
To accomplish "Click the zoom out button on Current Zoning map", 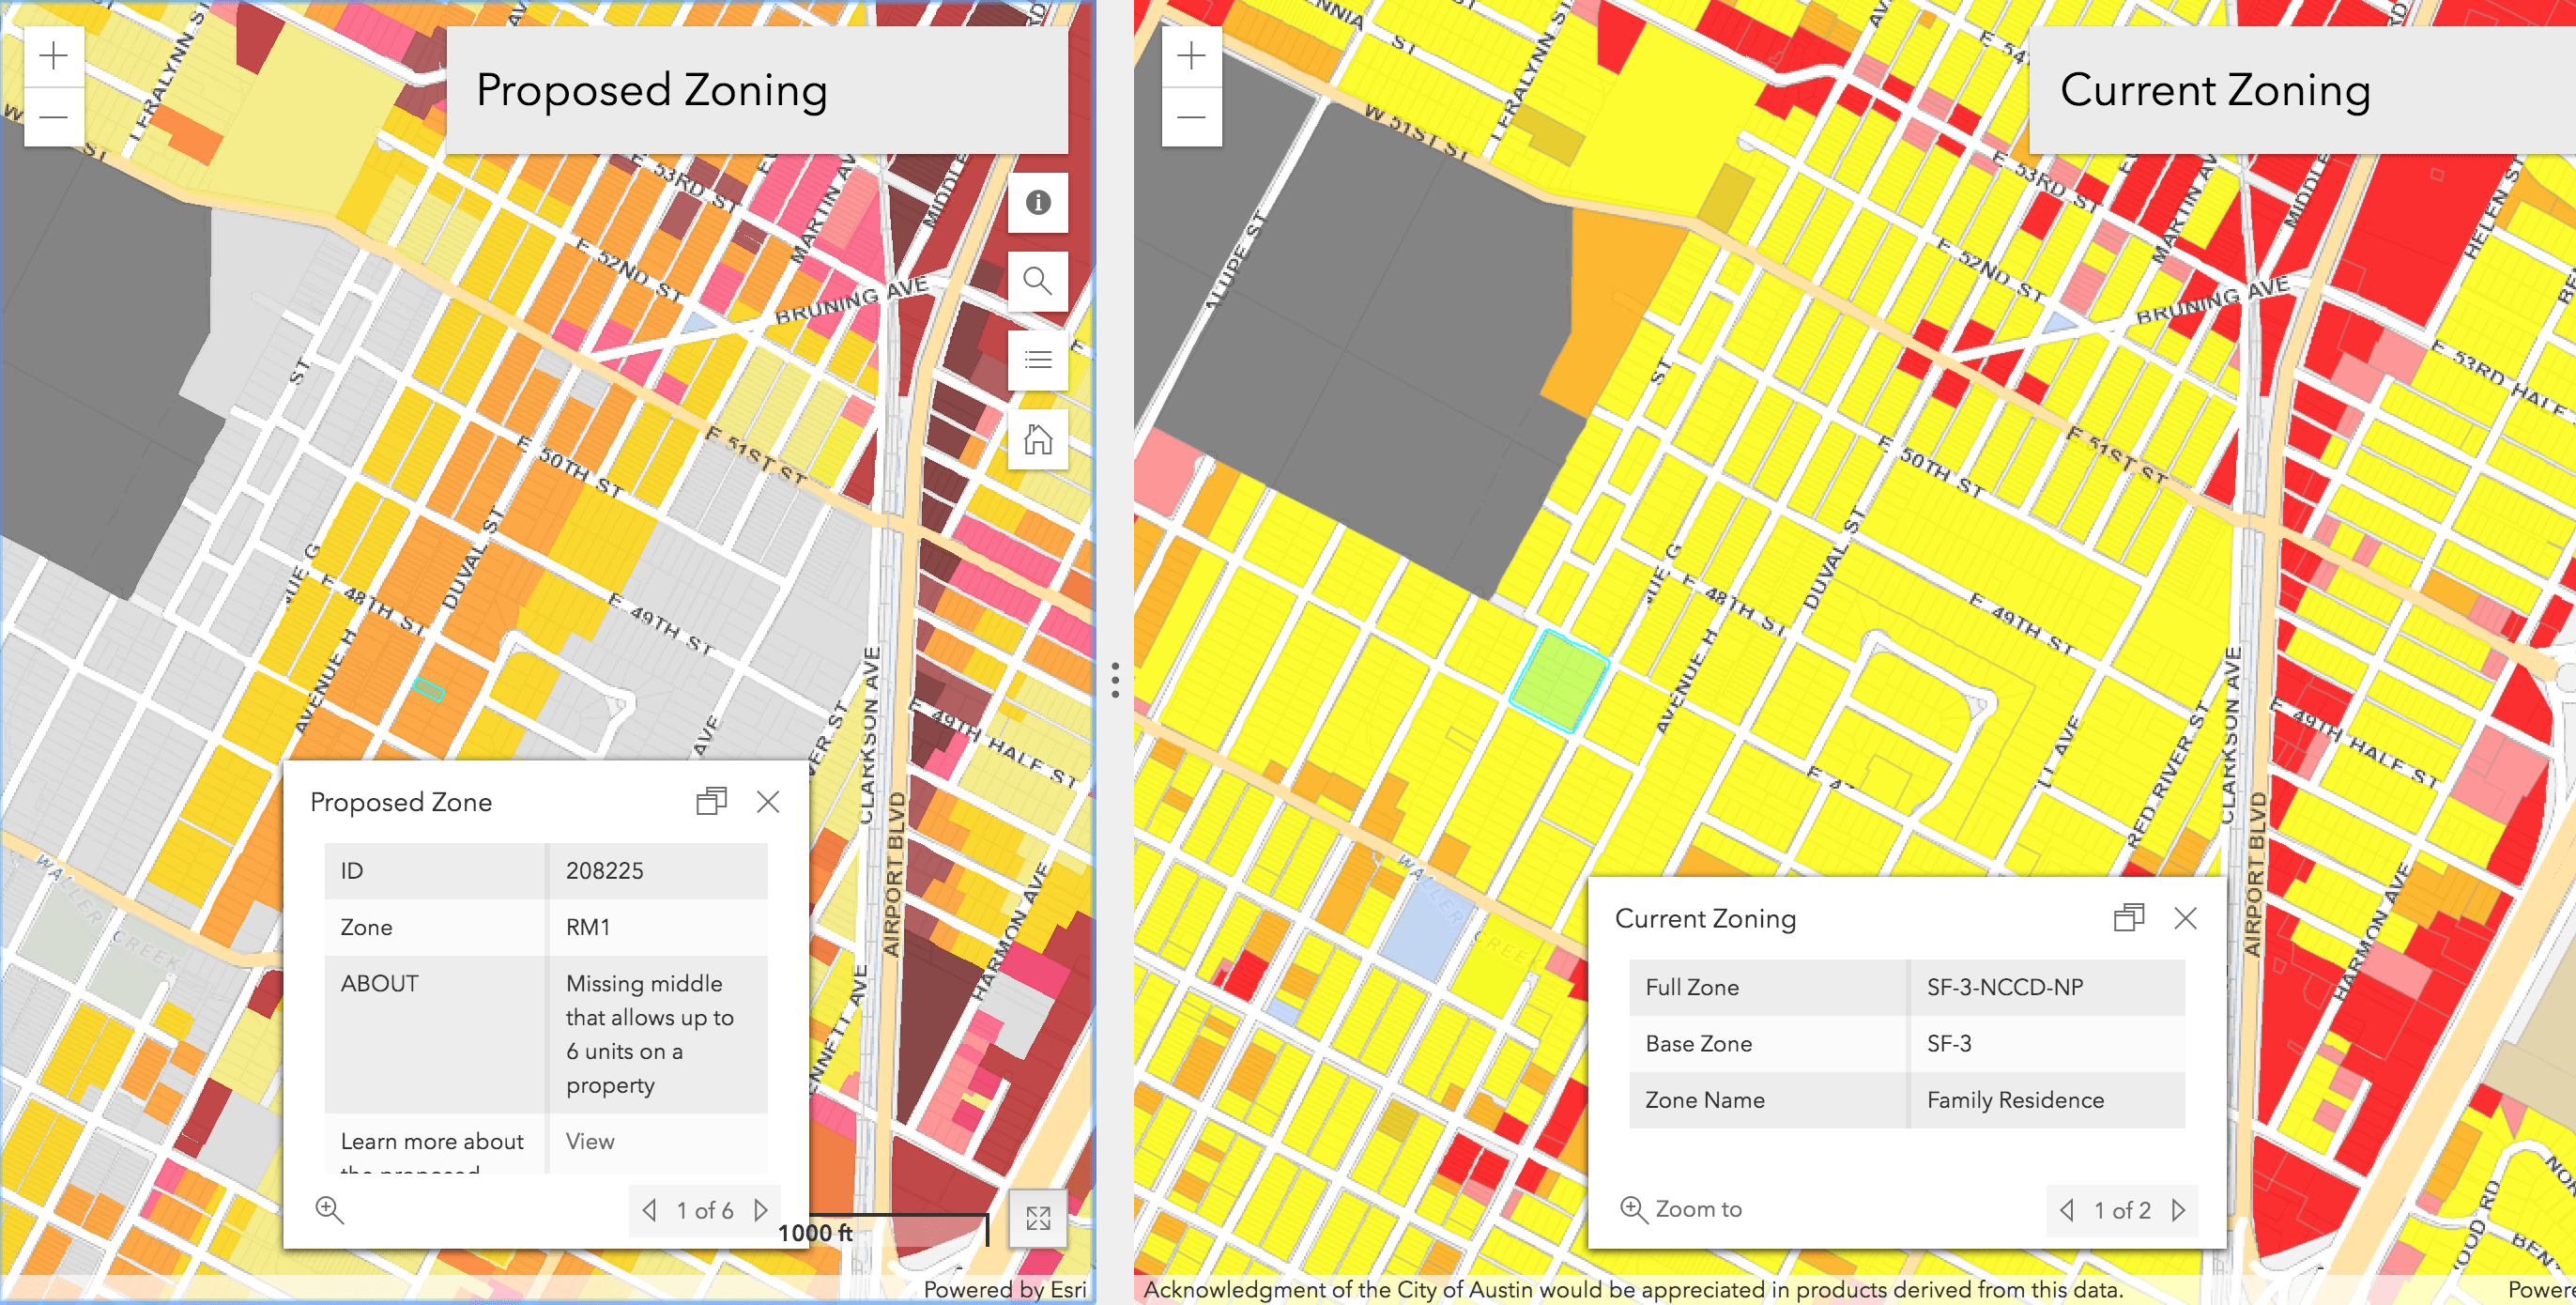I will 1191,117.
